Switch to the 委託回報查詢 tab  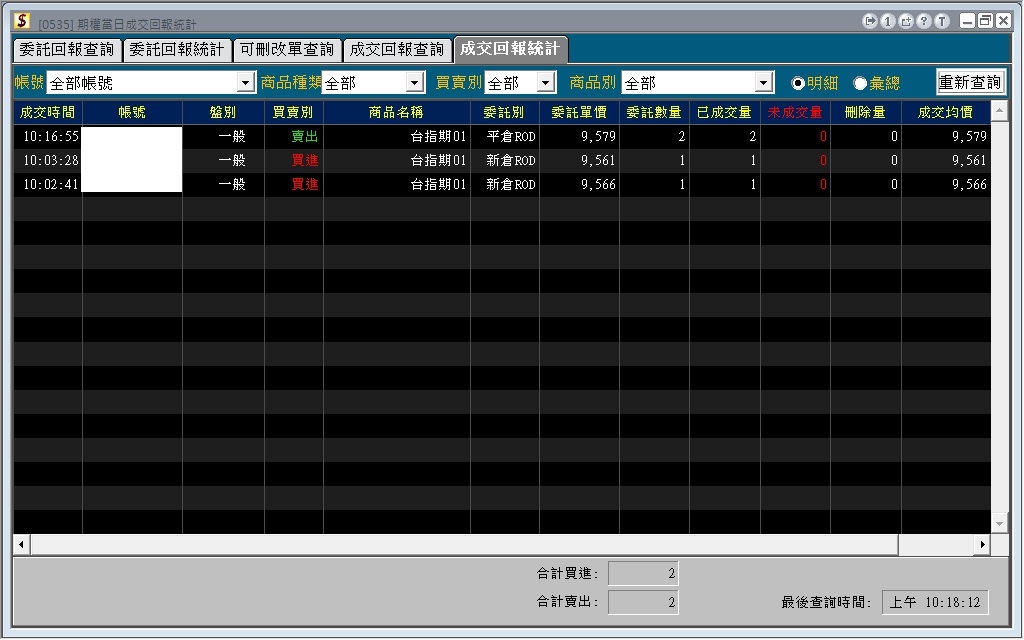point(67,50)
